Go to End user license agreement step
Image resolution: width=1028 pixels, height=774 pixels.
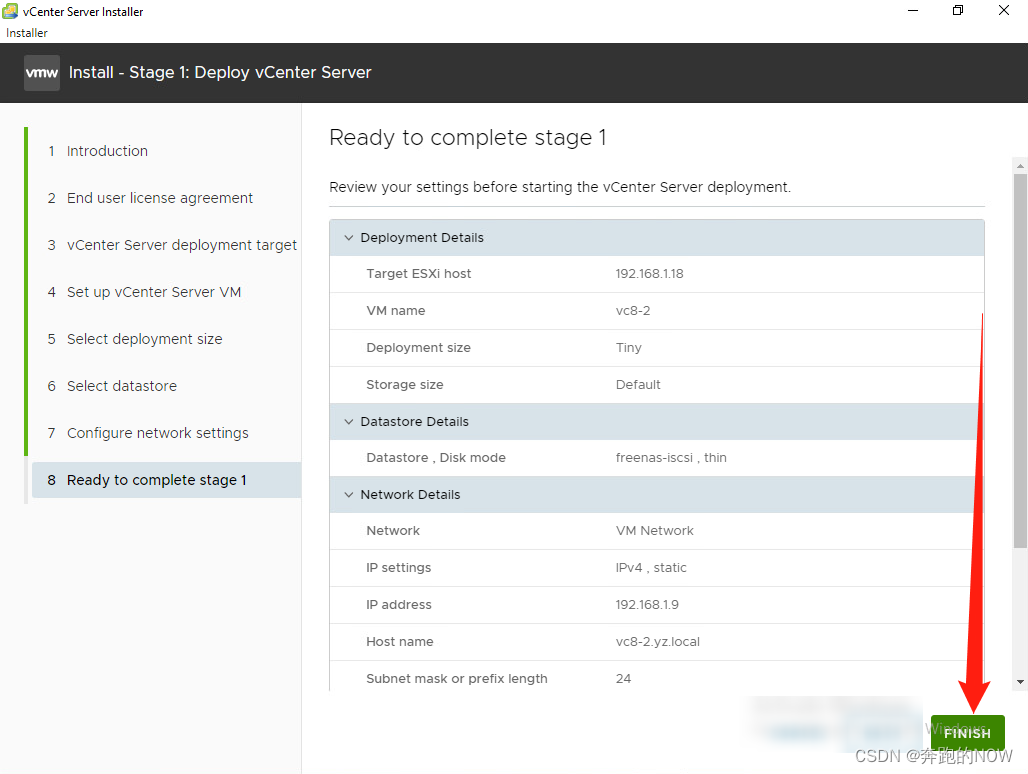[150, 198]
